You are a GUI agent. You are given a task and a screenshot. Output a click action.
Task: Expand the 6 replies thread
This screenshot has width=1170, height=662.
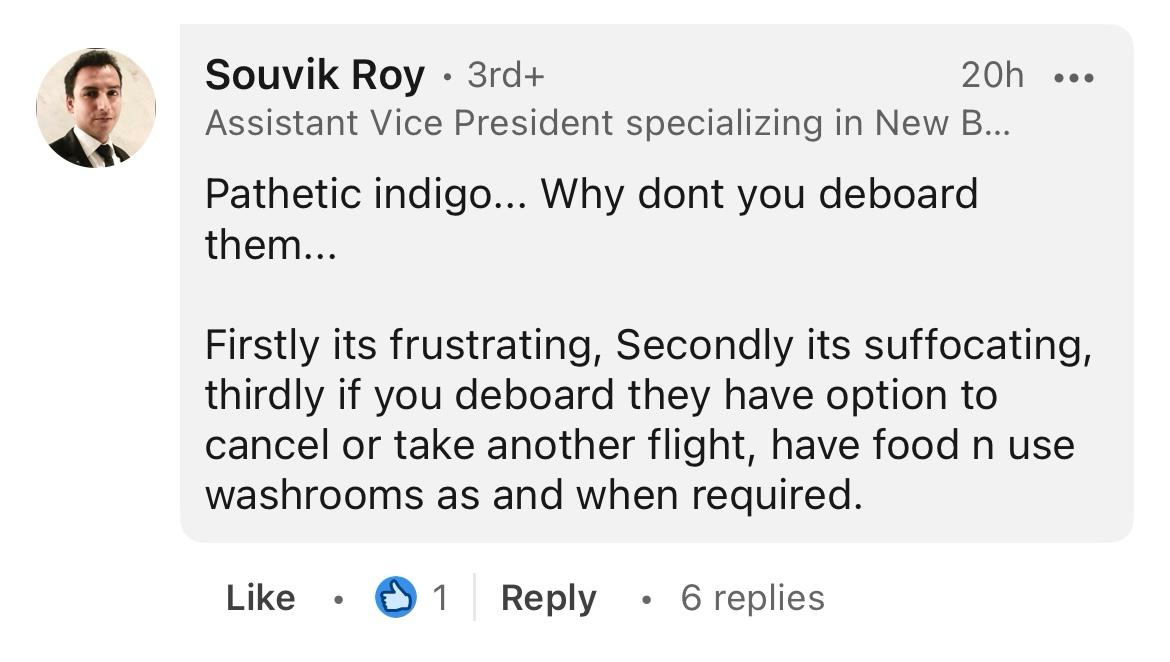point(752,599)
